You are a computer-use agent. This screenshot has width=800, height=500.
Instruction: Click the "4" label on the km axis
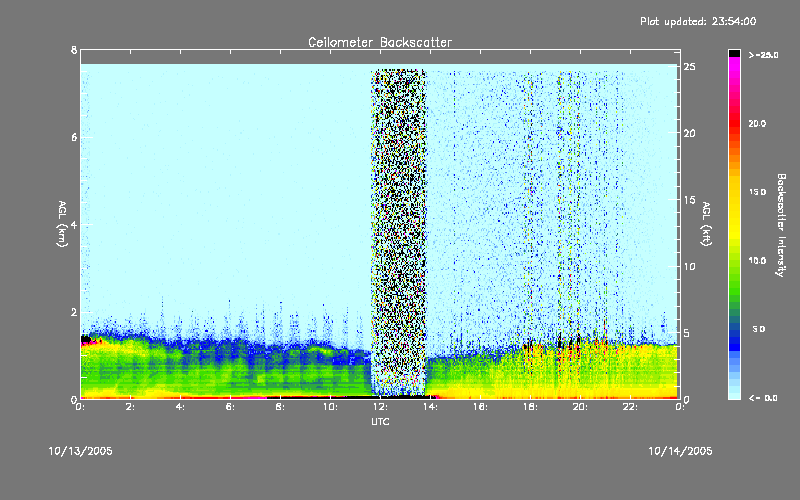coord(74,224)
